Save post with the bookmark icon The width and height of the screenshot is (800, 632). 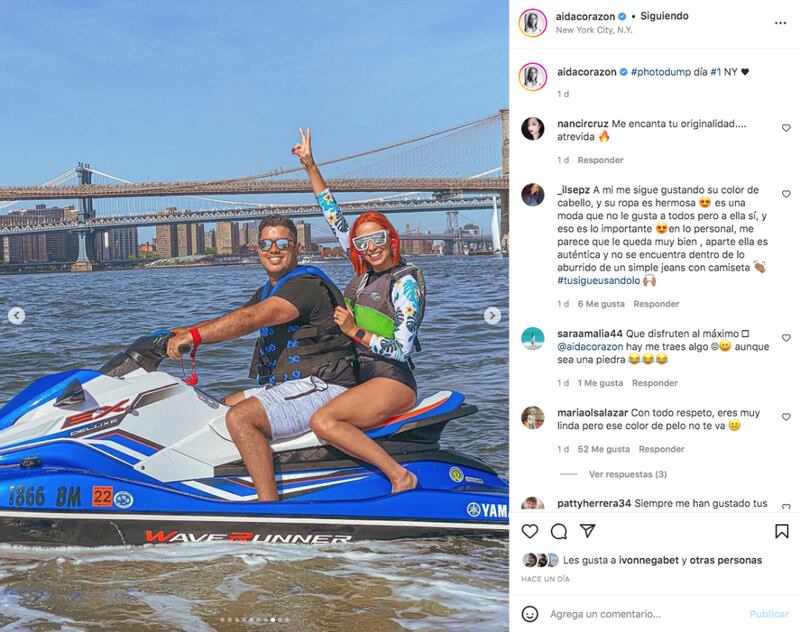tap(781, 532)
